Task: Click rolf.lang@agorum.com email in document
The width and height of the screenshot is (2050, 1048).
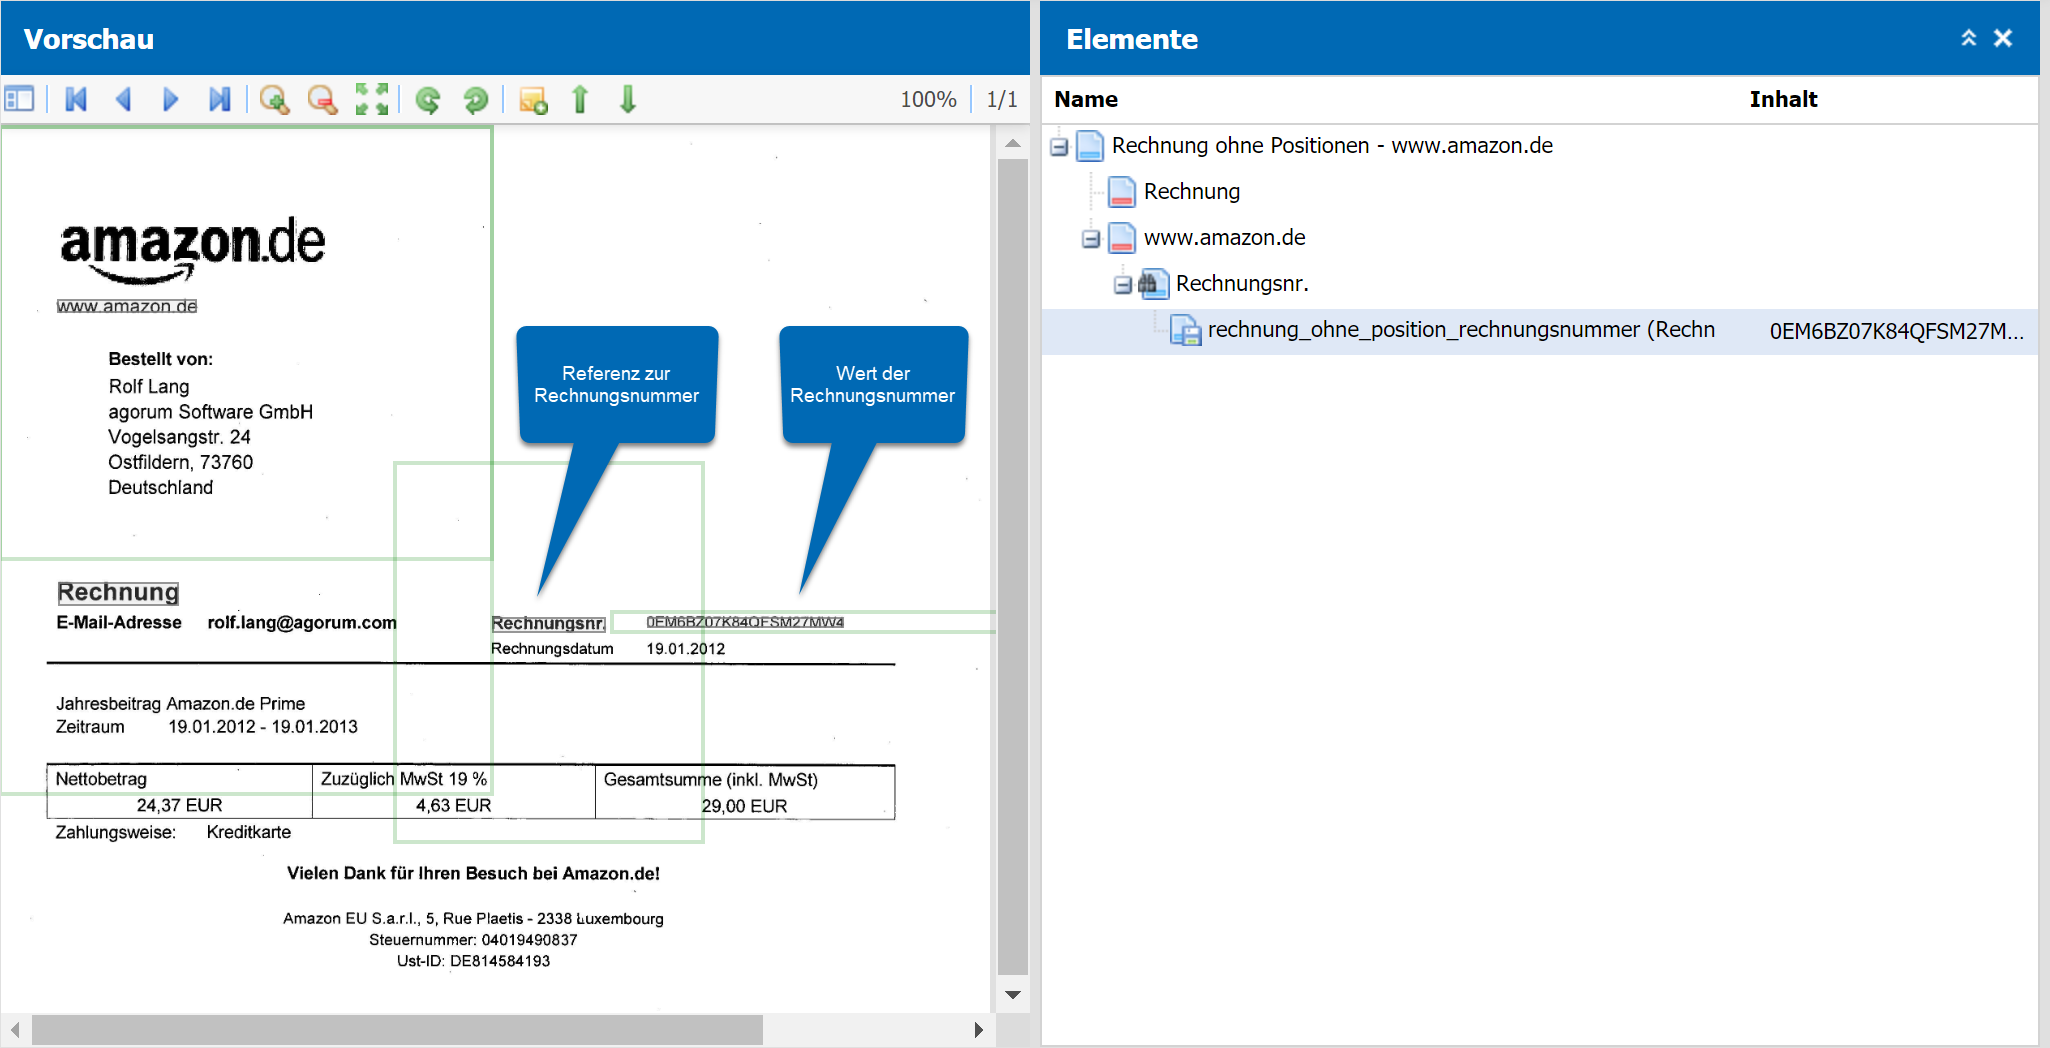Action: (302, 622)
